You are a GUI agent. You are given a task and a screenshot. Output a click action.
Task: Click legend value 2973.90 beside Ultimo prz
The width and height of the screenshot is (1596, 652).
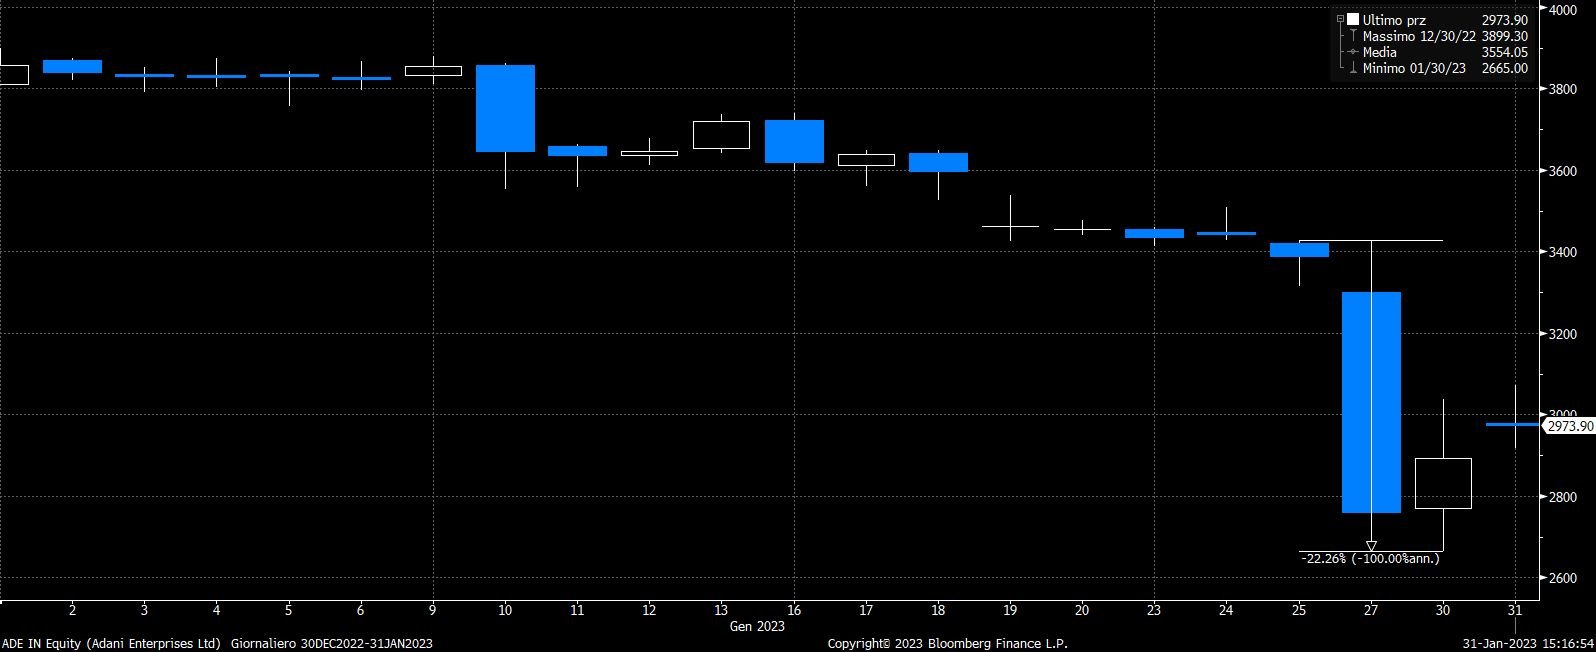[1504, 20]
